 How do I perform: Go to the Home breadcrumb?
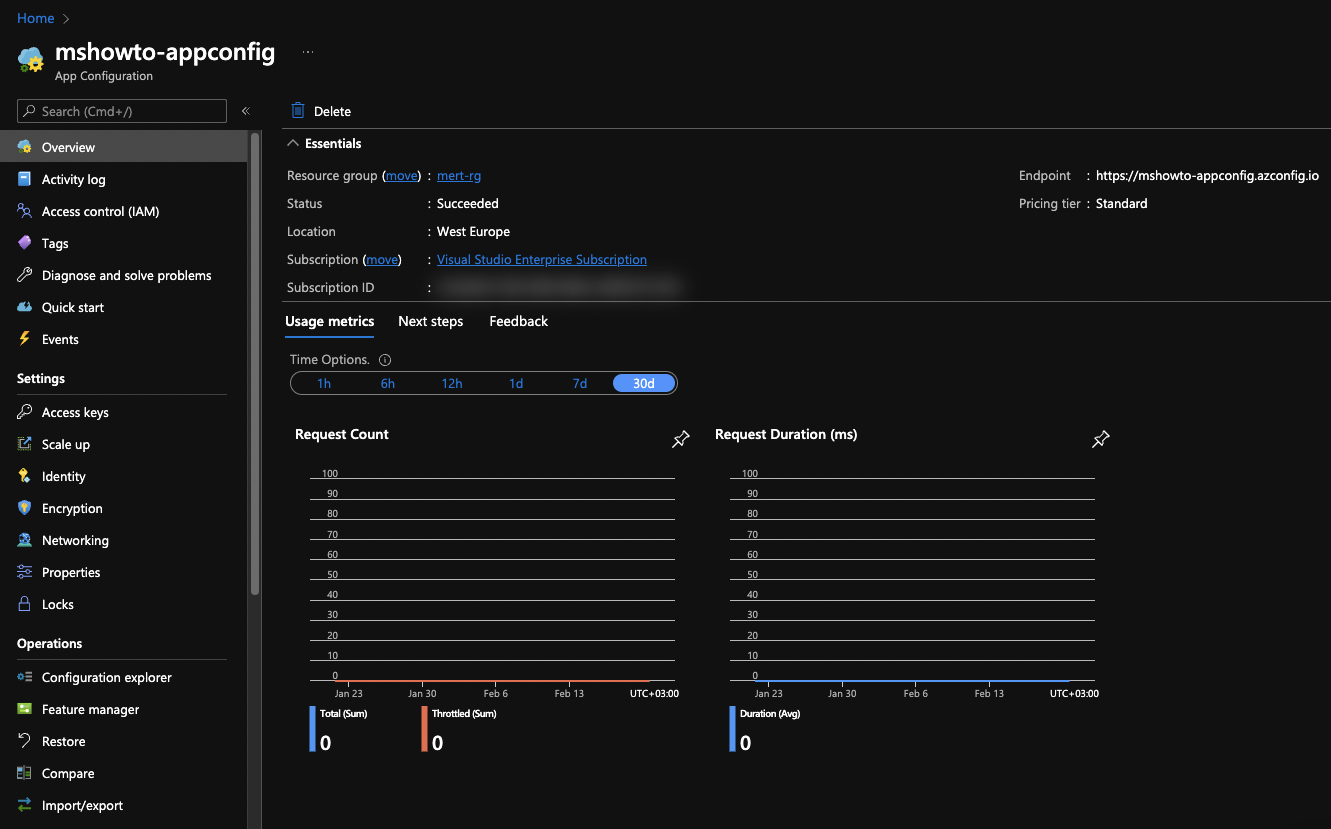[x=36, y=18]
